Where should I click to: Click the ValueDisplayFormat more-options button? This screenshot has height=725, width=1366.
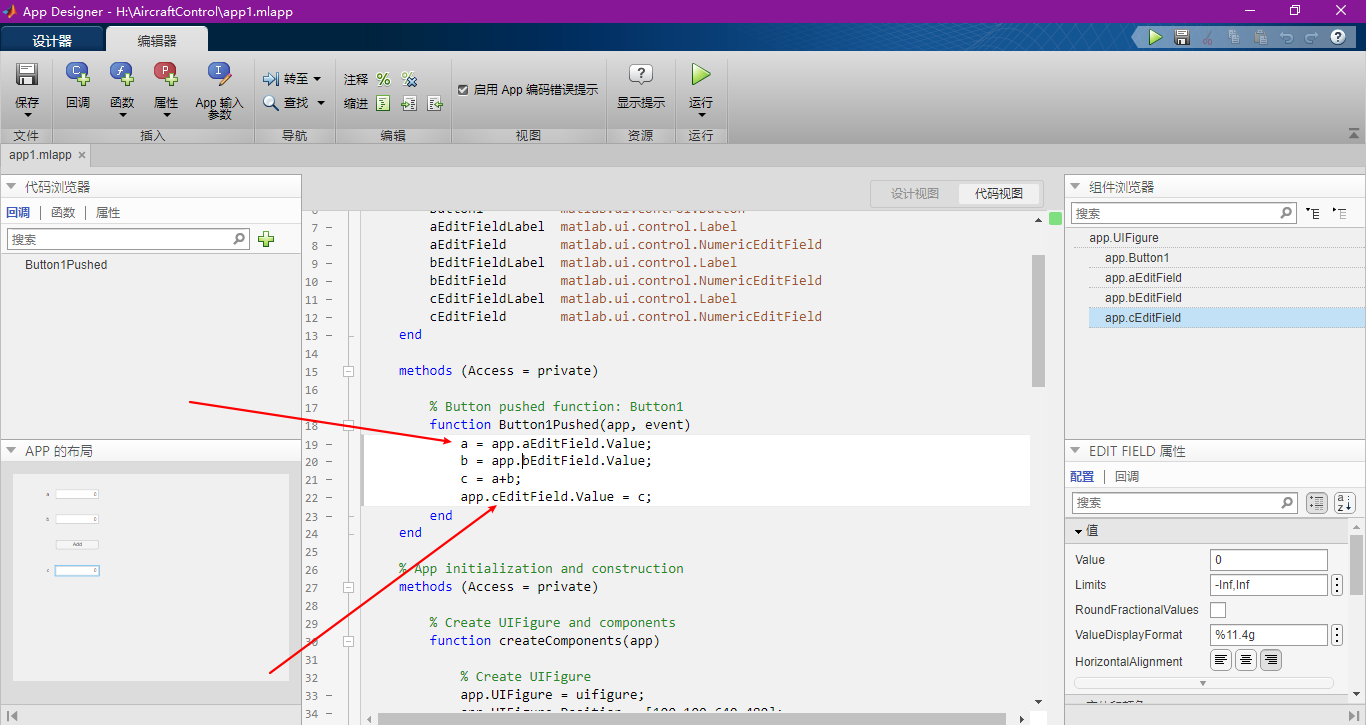[1337, 635]
